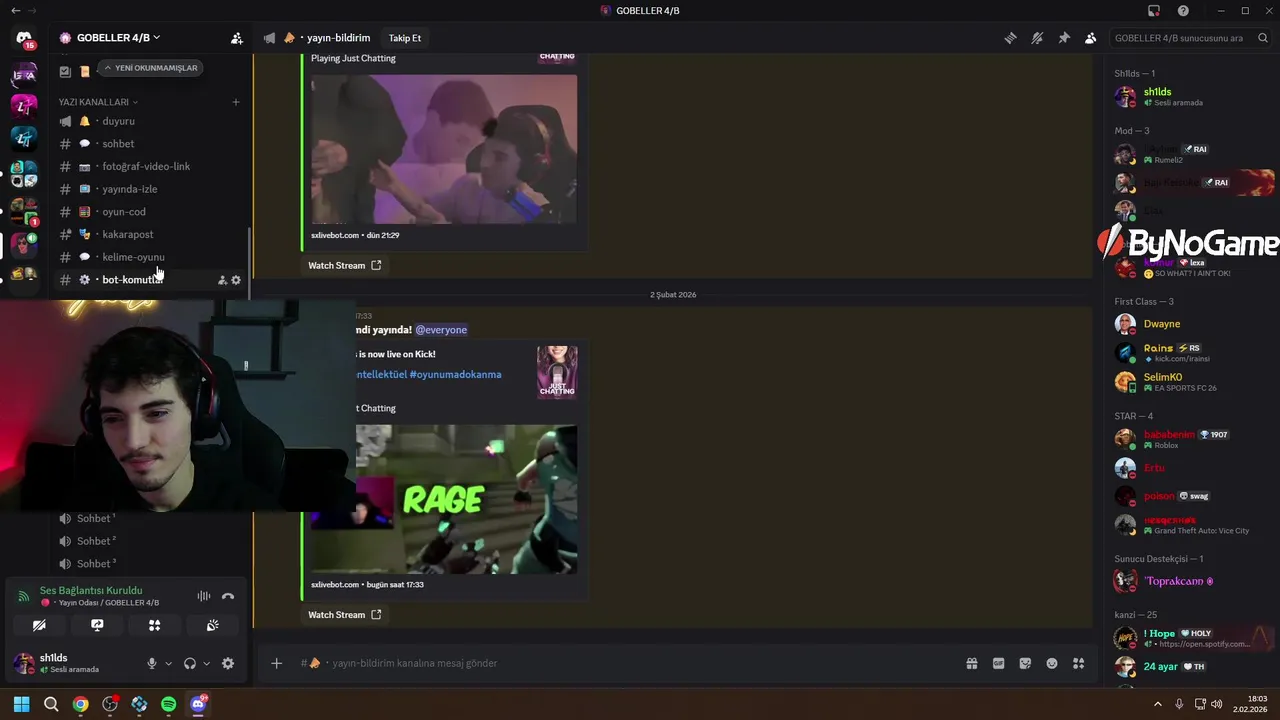Open the Threads icon in channel header
This screenshot has width=1280, height=720.
tap(1010, 38)
